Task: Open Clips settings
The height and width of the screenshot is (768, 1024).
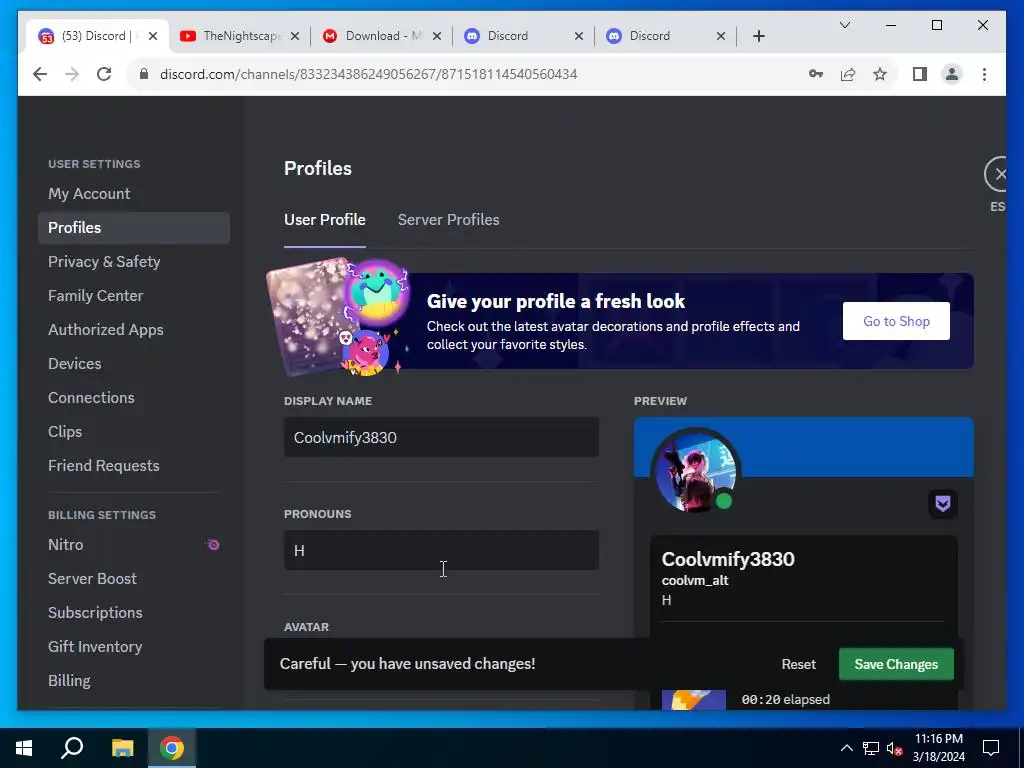Action: pyautogui.click(x=134, y=432)
